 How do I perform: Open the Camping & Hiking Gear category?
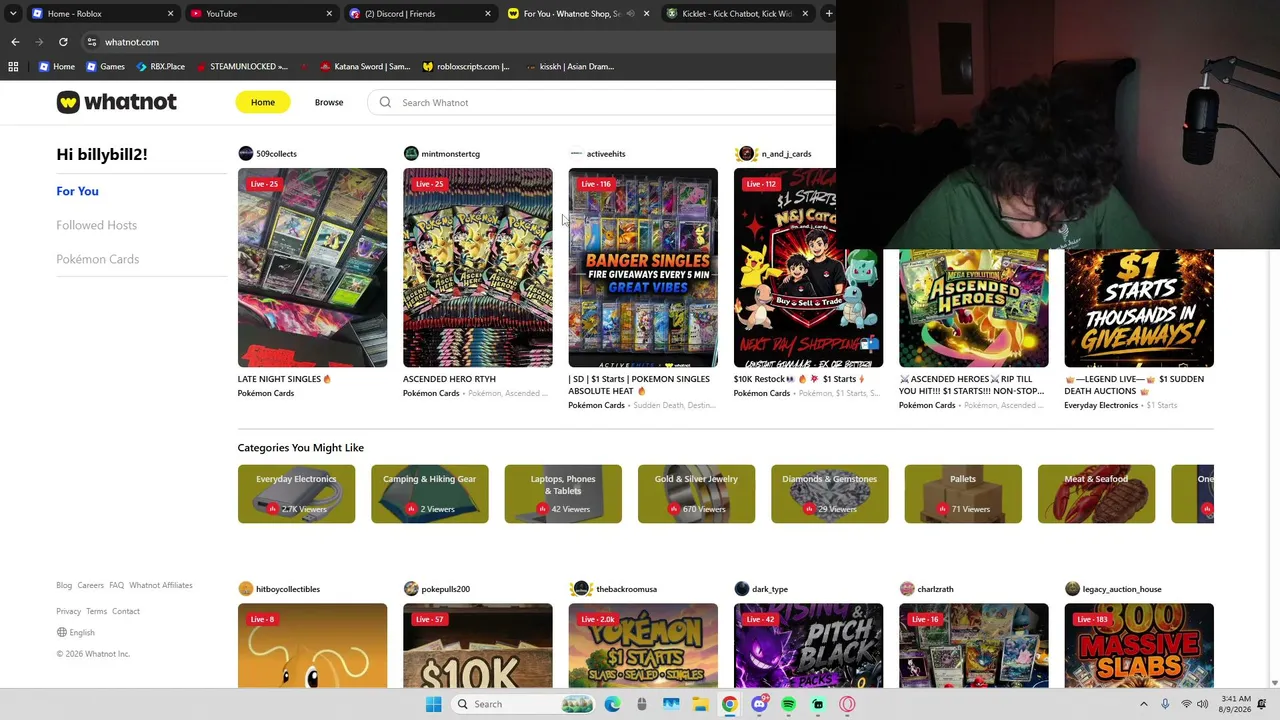(x=430, y=494)
